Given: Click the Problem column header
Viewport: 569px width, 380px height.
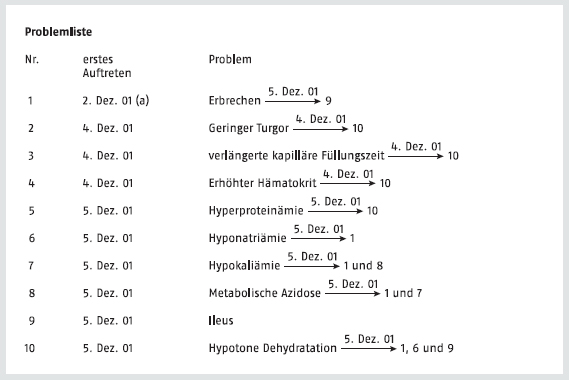Looking at the screenshot, I should tap(230, 59).
